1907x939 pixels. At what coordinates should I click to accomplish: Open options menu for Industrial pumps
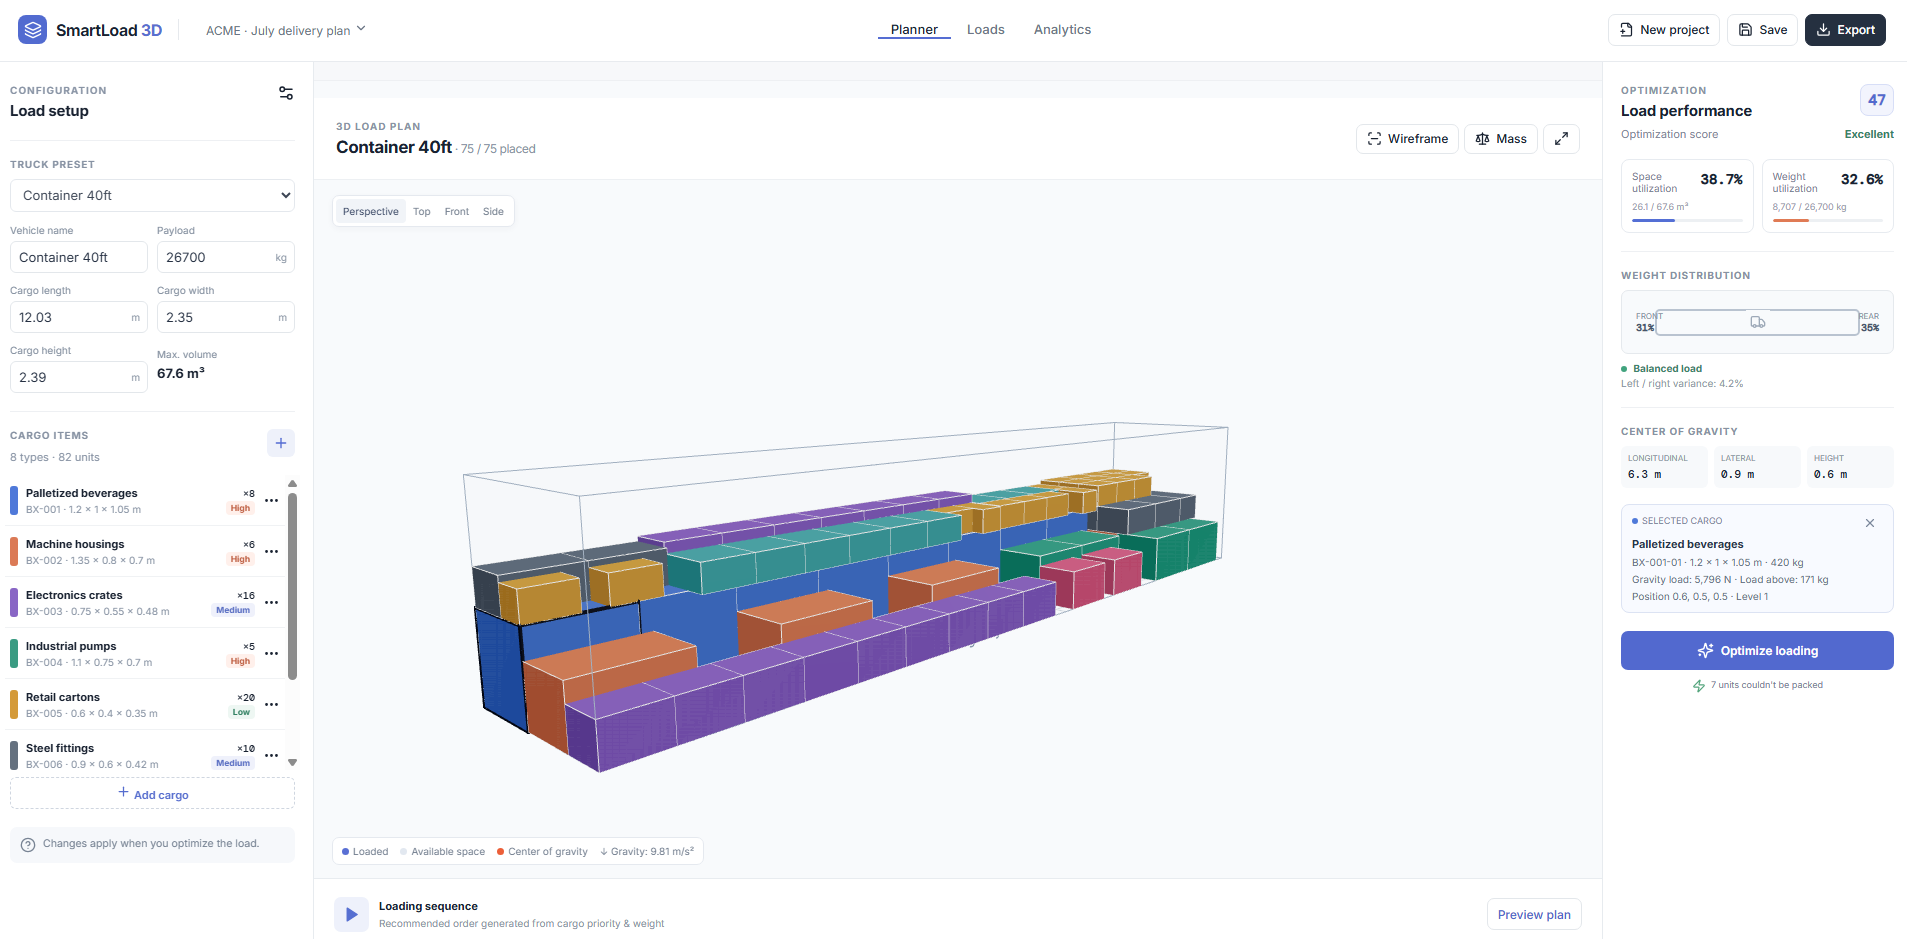272,654
